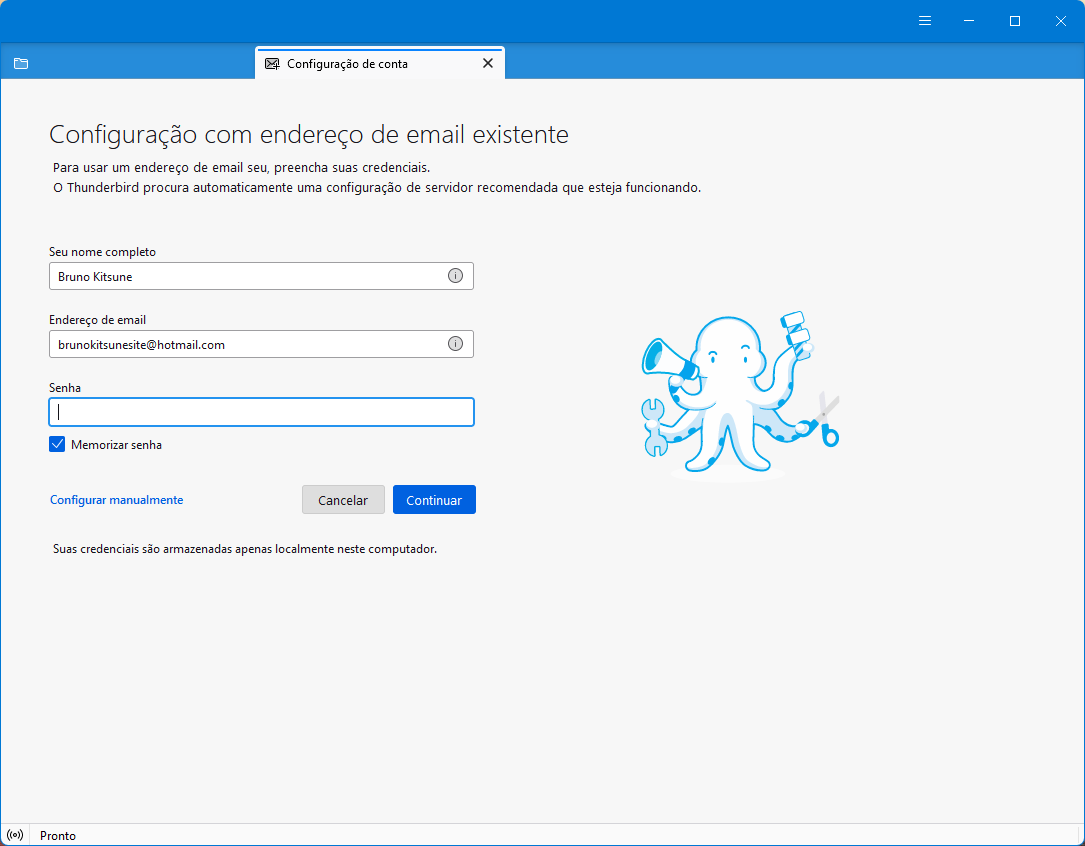Close the Configuração de conta tab
Screen dimensions: 1085x846
pyautogui.click(x=488, y=63)
